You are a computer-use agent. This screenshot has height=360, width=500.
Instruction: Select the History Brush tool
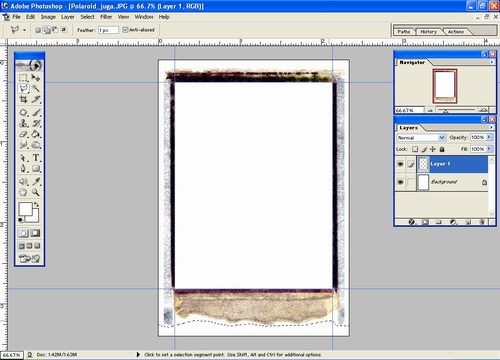click(36, 123)
